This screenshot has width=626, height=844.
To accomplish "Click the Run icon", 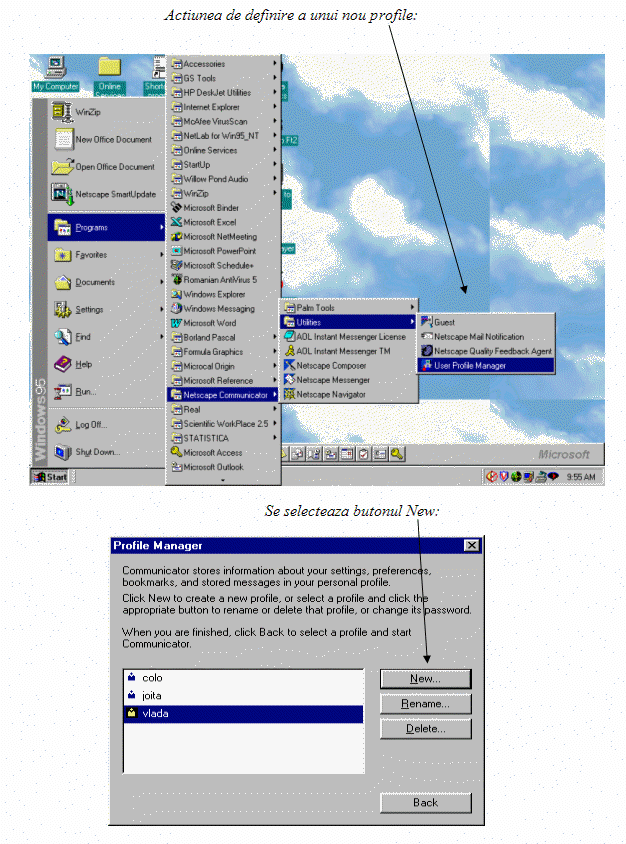I will pyautogui.click(x=62, y=391).
